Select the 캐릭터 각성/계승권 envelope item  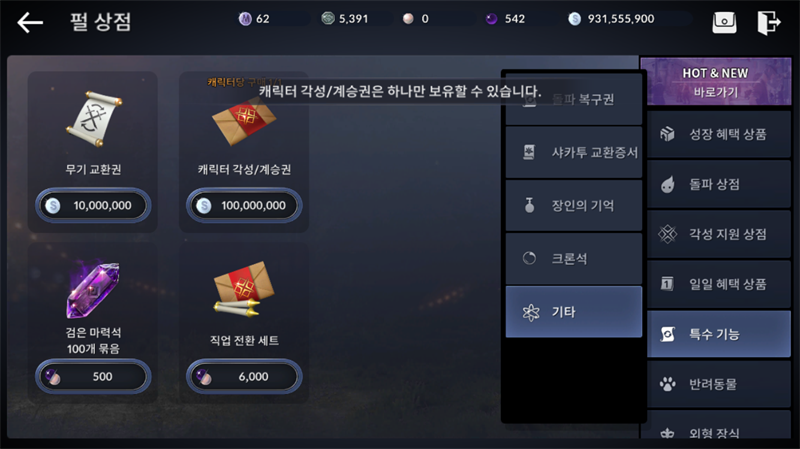pyautogui.click(x=244, y=121)
